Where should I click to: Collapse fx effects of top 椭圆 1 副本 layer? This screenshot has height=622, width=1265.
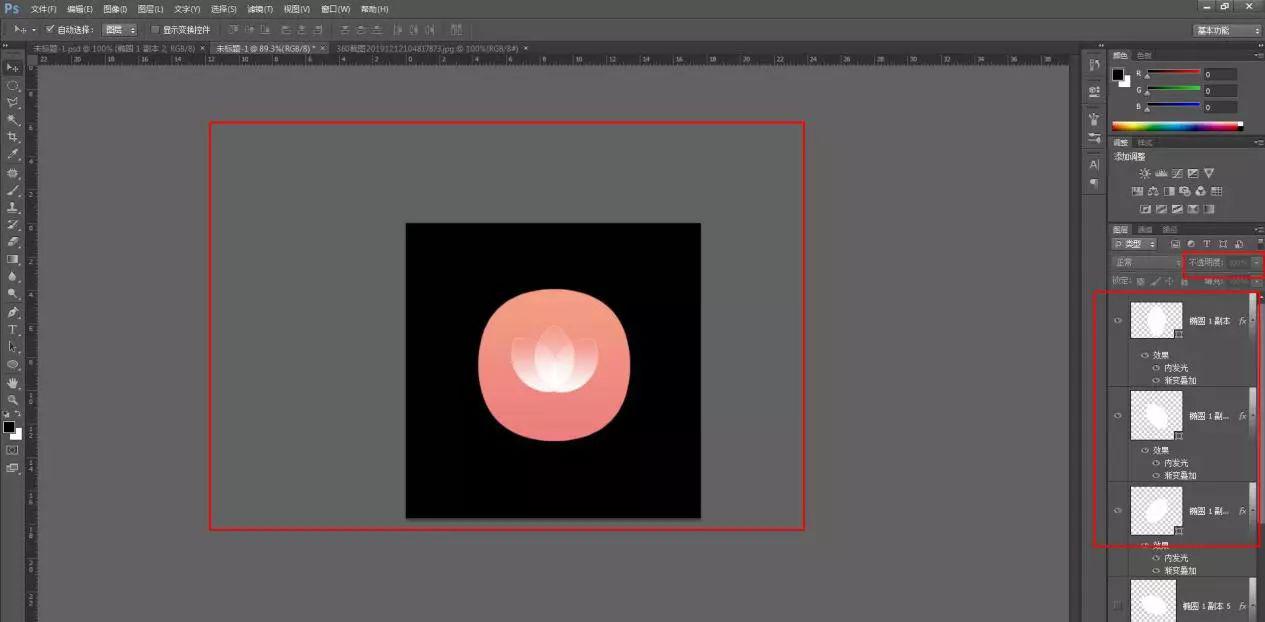coord(1251,321)
